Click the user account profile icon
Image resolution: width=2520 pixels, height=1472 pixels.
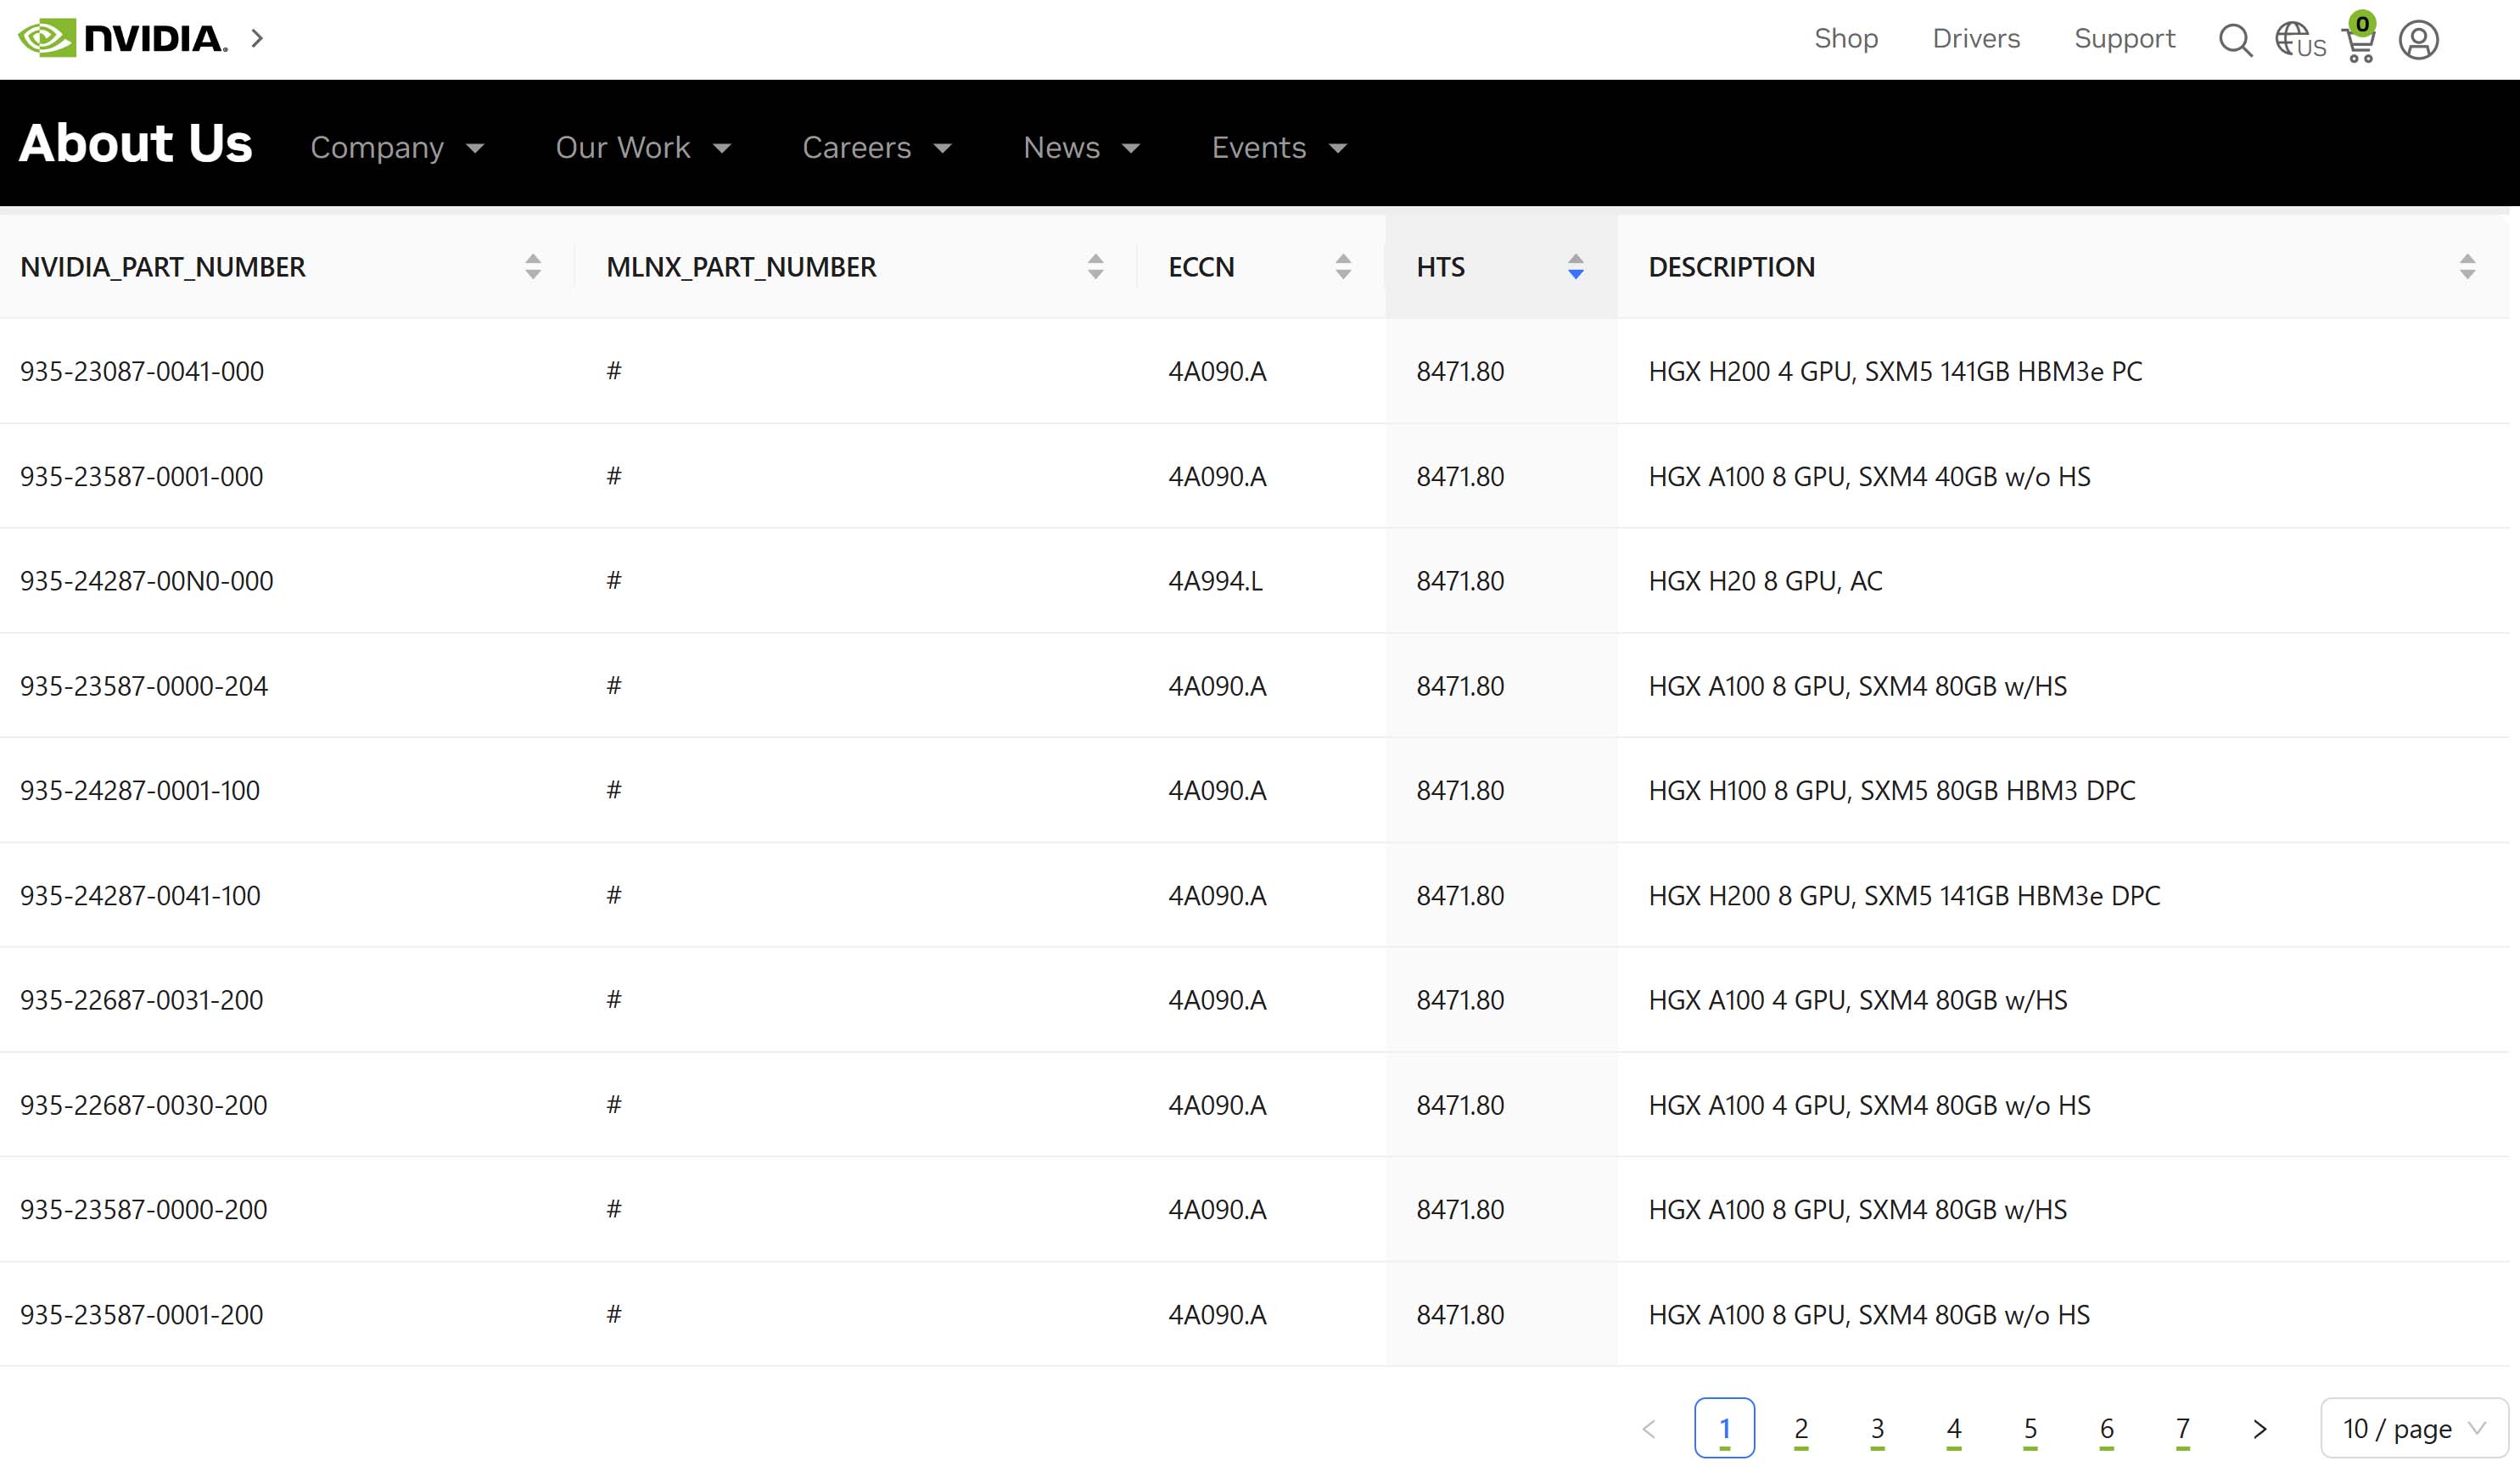(x=2418, y=40)
